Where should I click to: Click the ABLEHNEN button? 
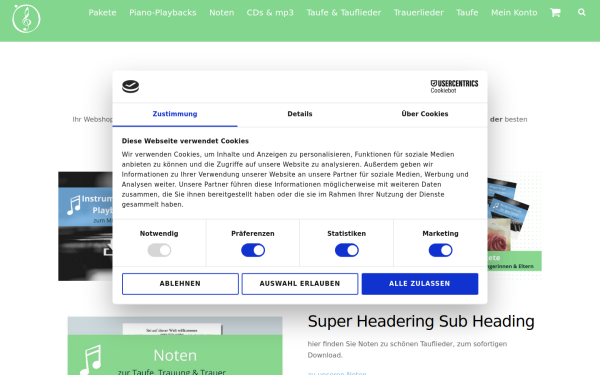click(x=180, y=284)
